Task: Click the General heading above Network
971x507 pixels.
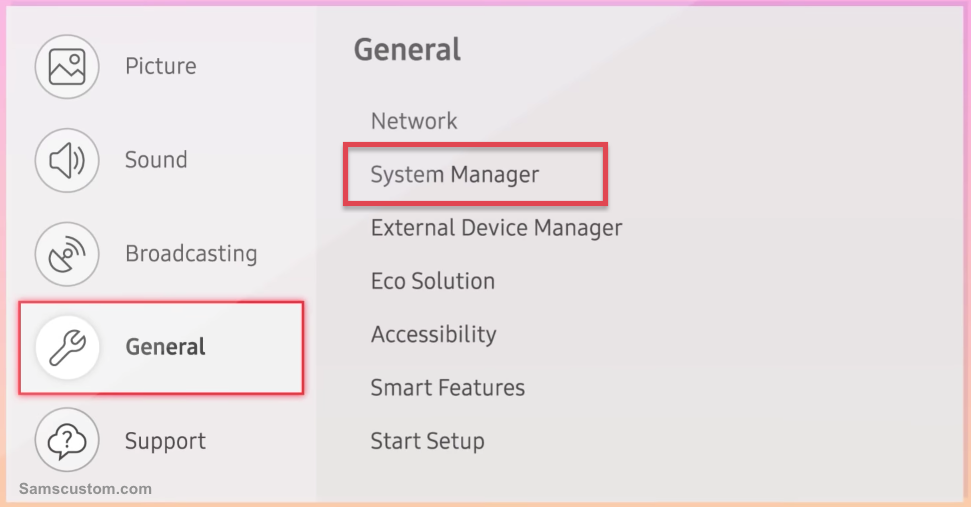Action: (x=407, y=50)
